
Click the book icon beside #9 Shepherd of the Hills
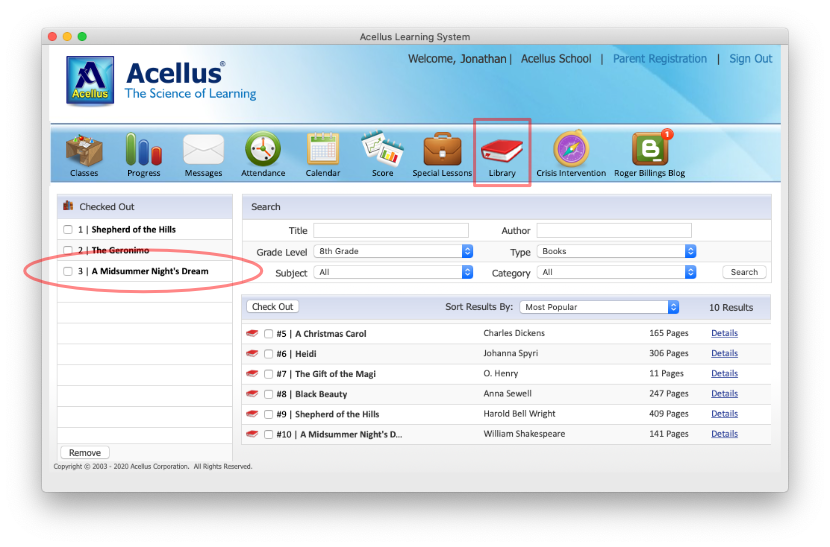click(x=252, y=414)
